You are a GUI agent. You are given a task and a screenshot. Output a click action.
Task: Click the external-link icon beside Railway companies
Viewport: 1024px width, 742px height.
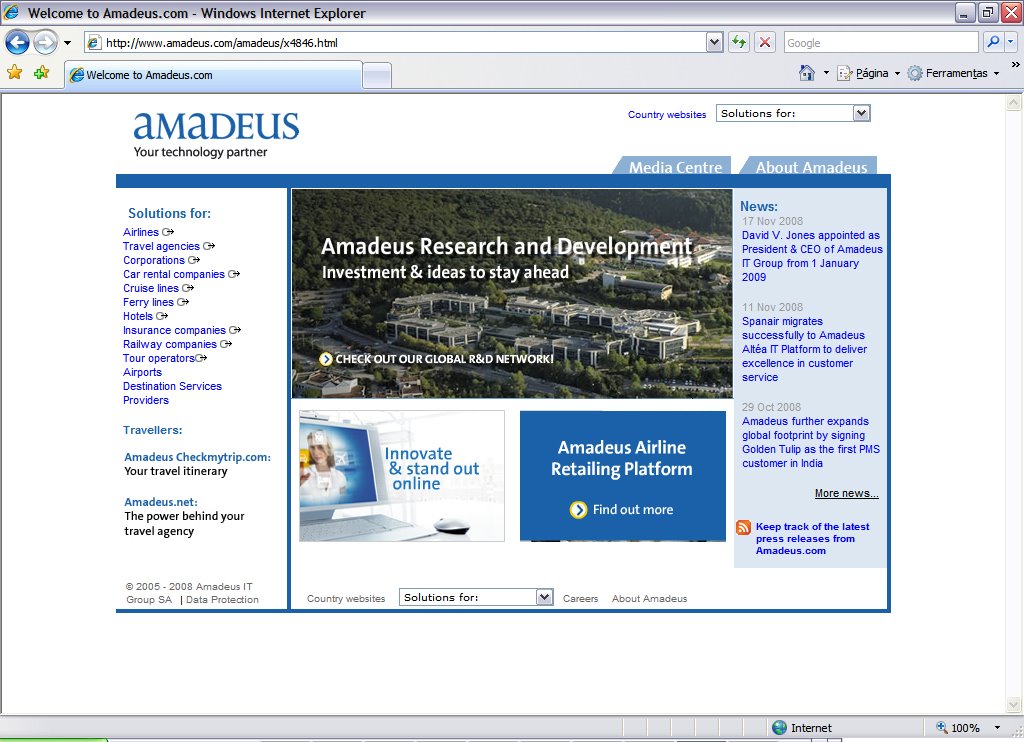(226, 344)
